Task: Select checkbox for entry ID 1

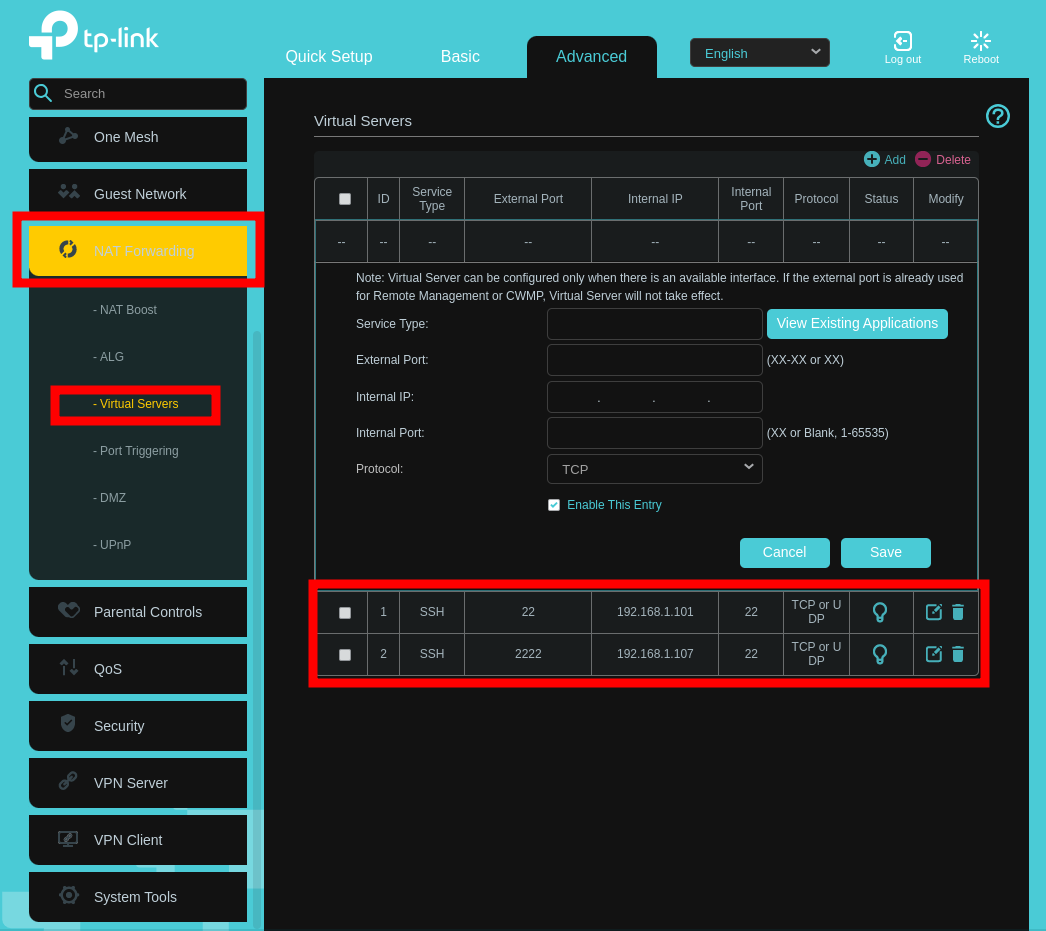Action: pos(345,613)
